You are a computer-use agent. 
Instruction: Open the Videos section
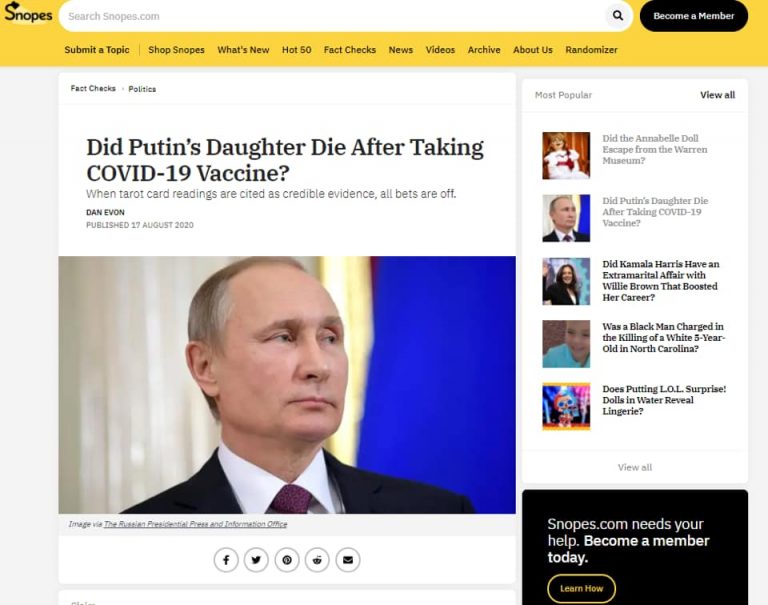[440, 50]
